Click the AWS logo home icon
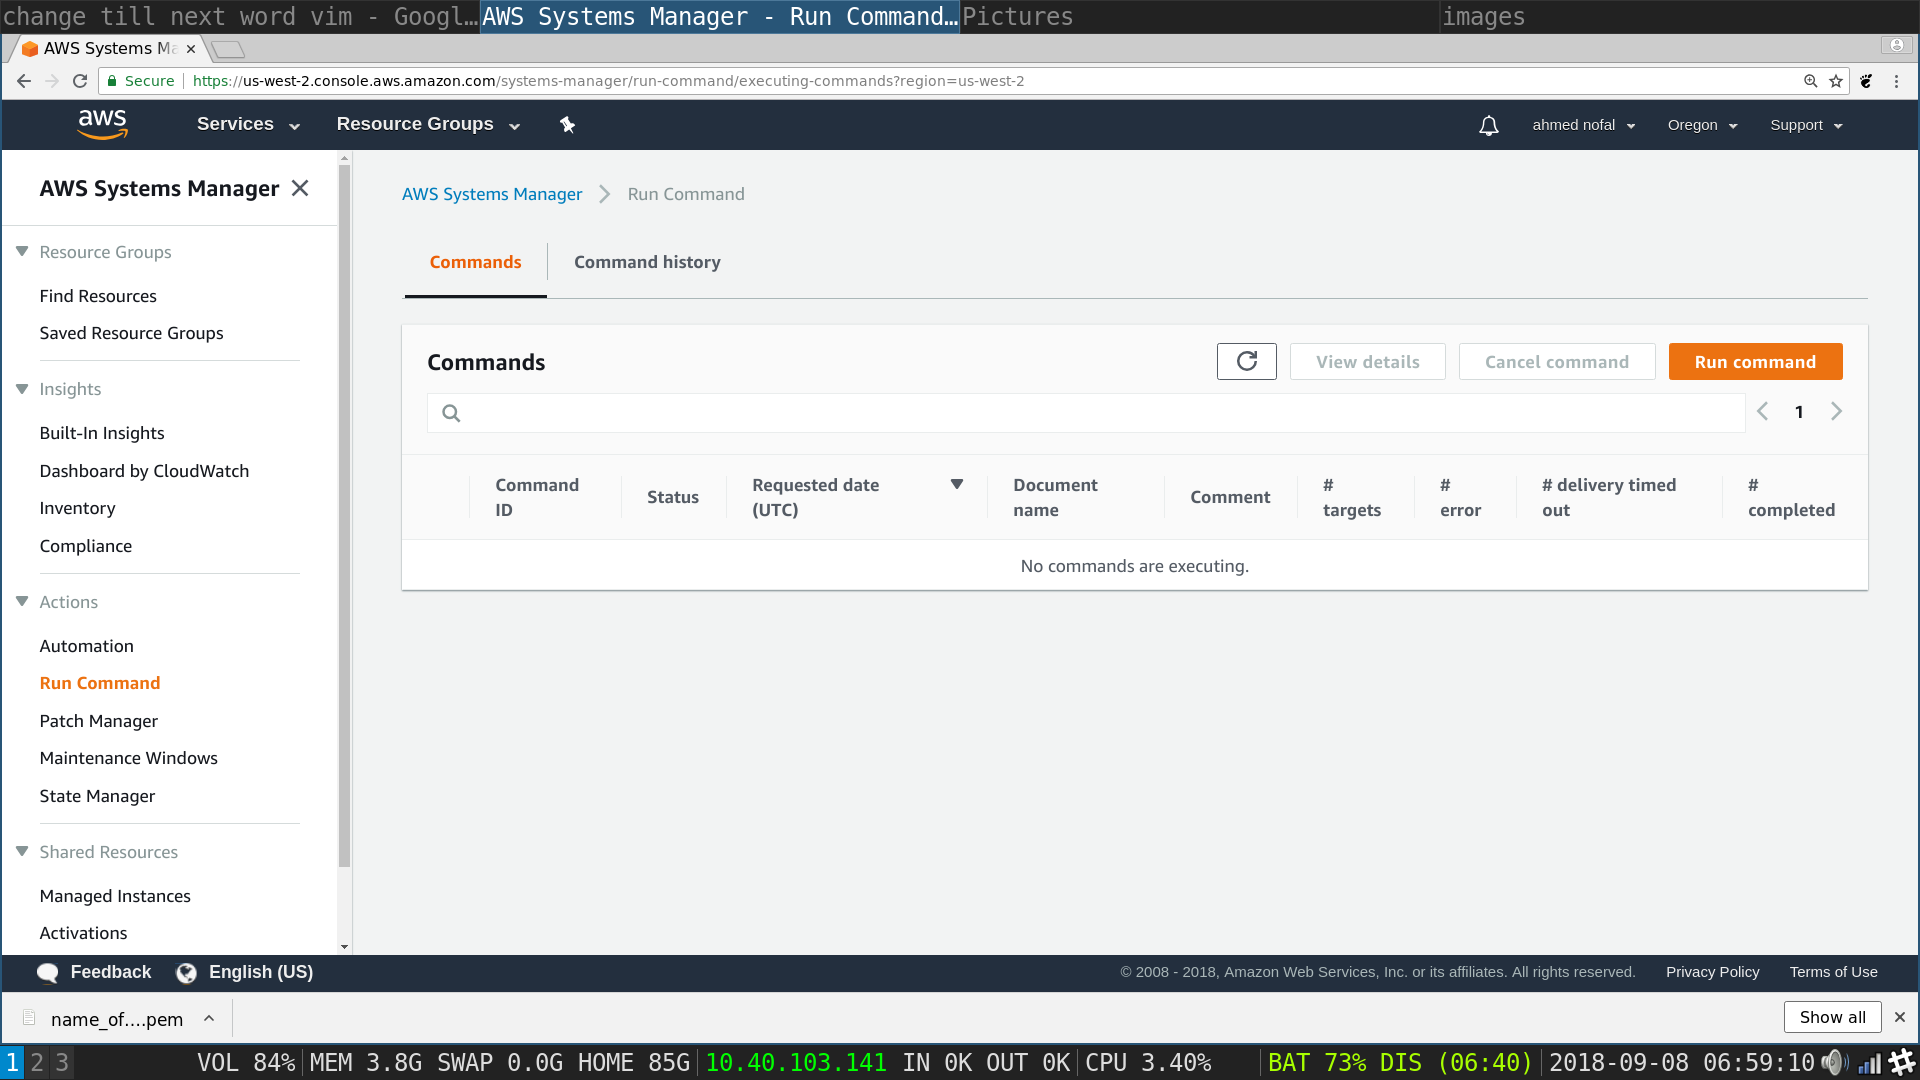 tap(102, 125)
